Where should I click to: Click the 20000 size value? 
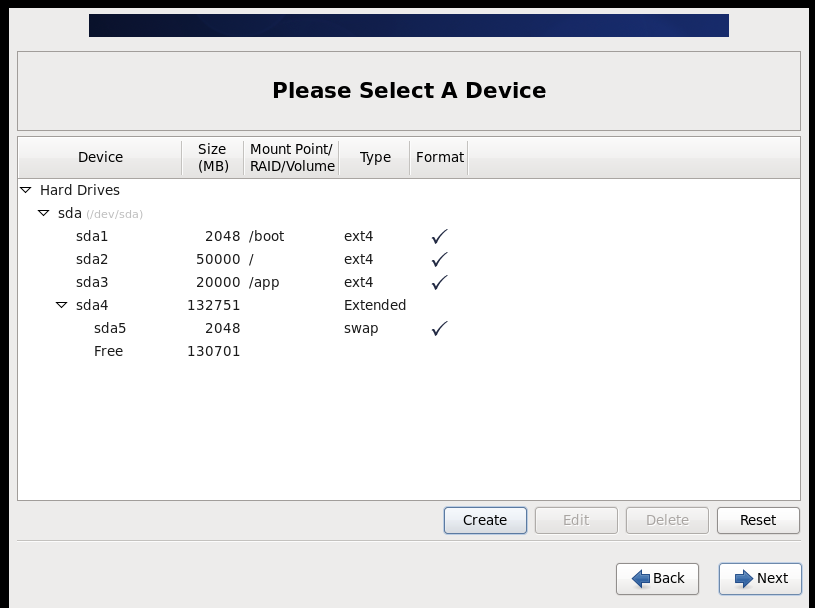click(x=218, y=282)
